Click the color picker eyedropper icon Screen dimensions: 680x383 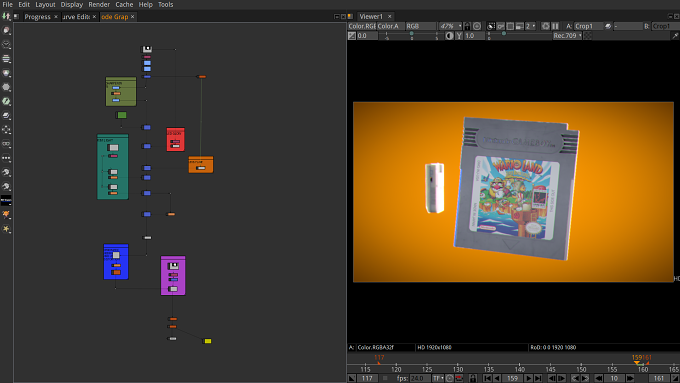pos(675,36)
